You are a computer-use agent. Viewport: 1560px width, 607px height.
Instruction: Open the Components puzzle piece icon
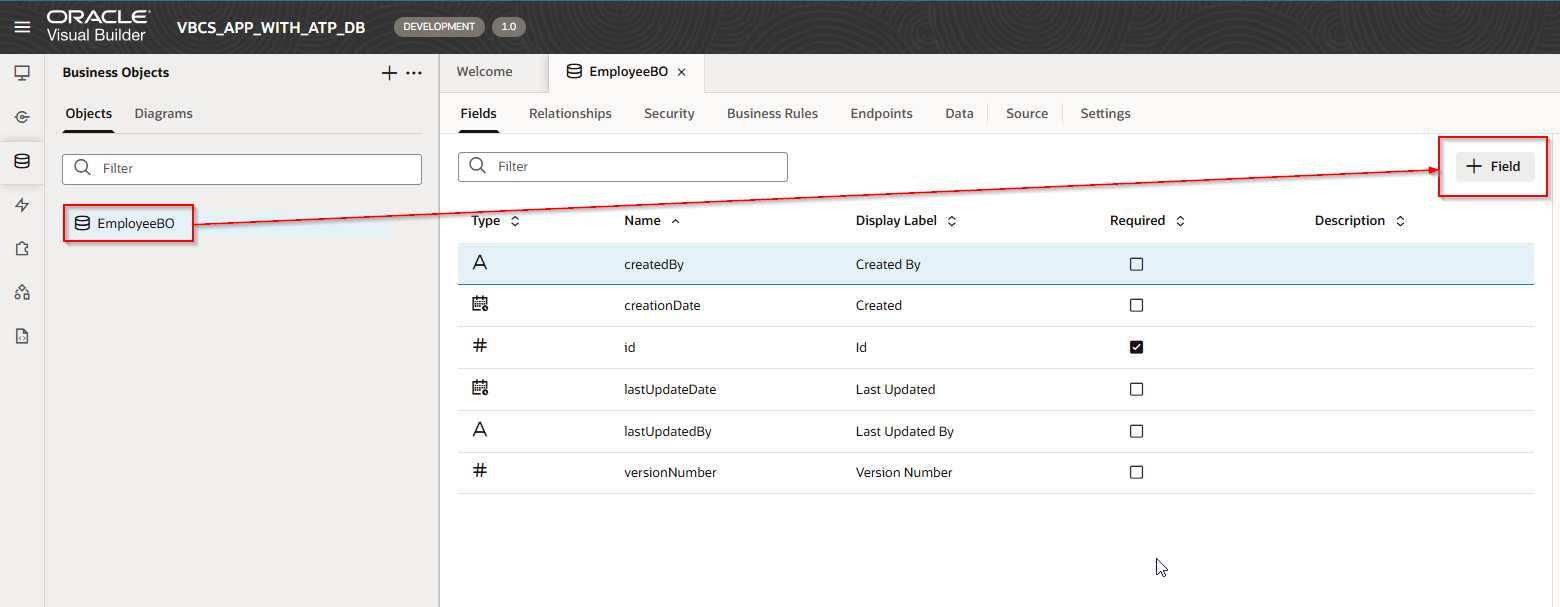(22, 249)
